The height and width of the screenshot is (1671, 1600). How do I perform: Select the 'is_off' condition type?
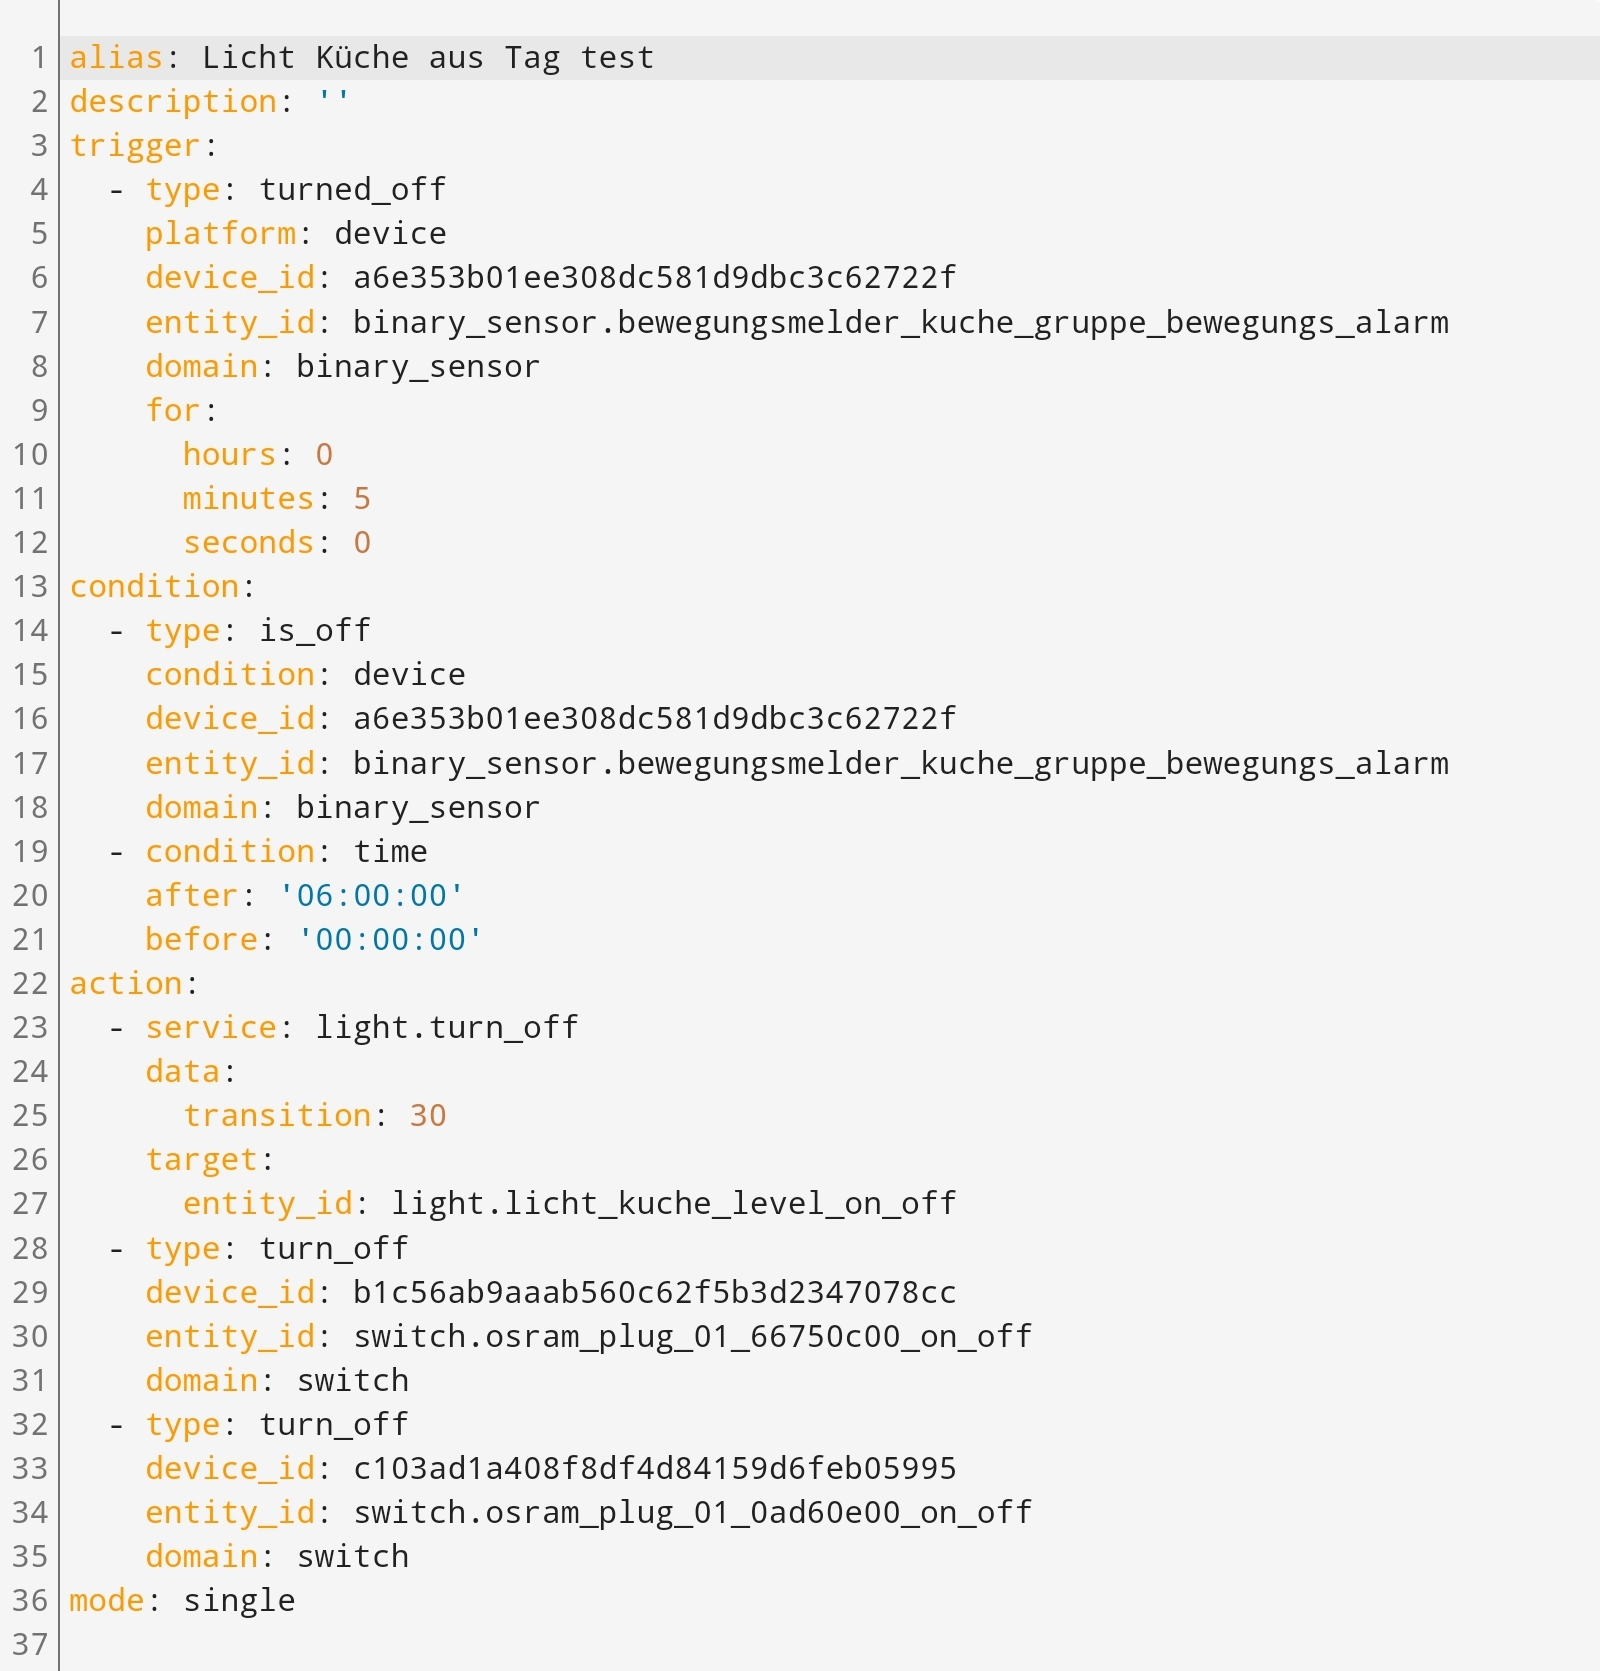tap(315, 629)
